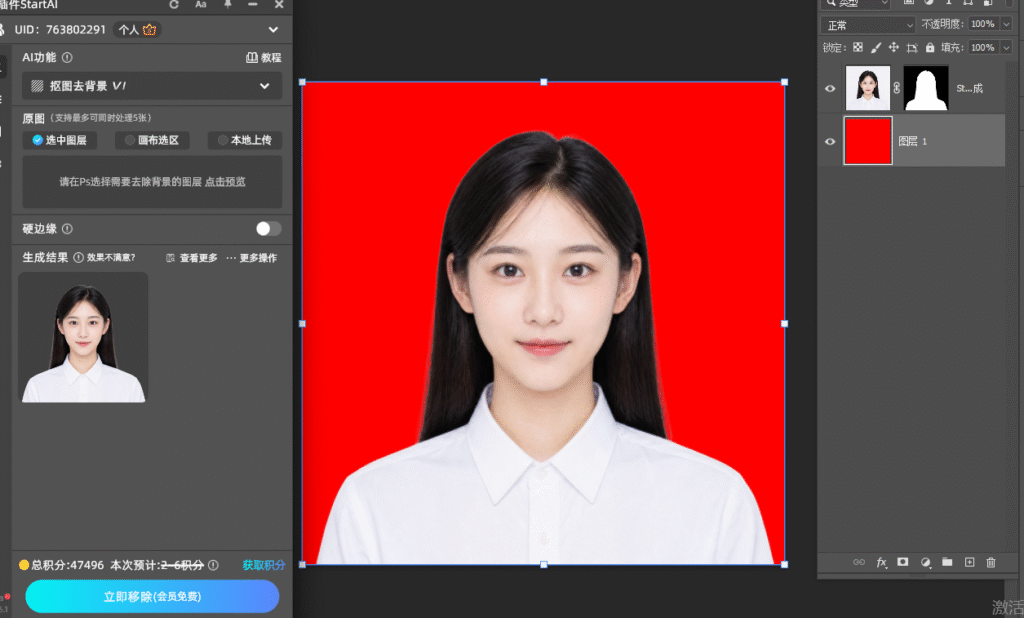Click the 点击预览 link
This screenshot has width=1024, height=618.
225,182
